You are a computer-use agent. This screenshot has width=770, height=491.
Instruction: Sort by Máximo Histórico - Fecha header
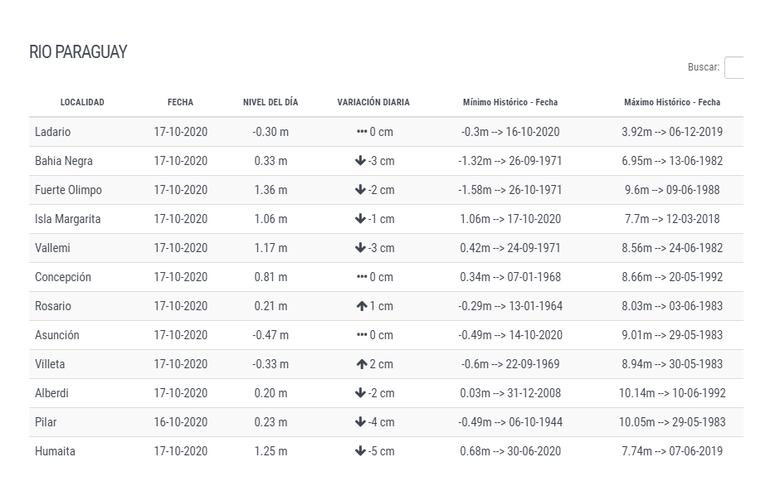point(672,102)
